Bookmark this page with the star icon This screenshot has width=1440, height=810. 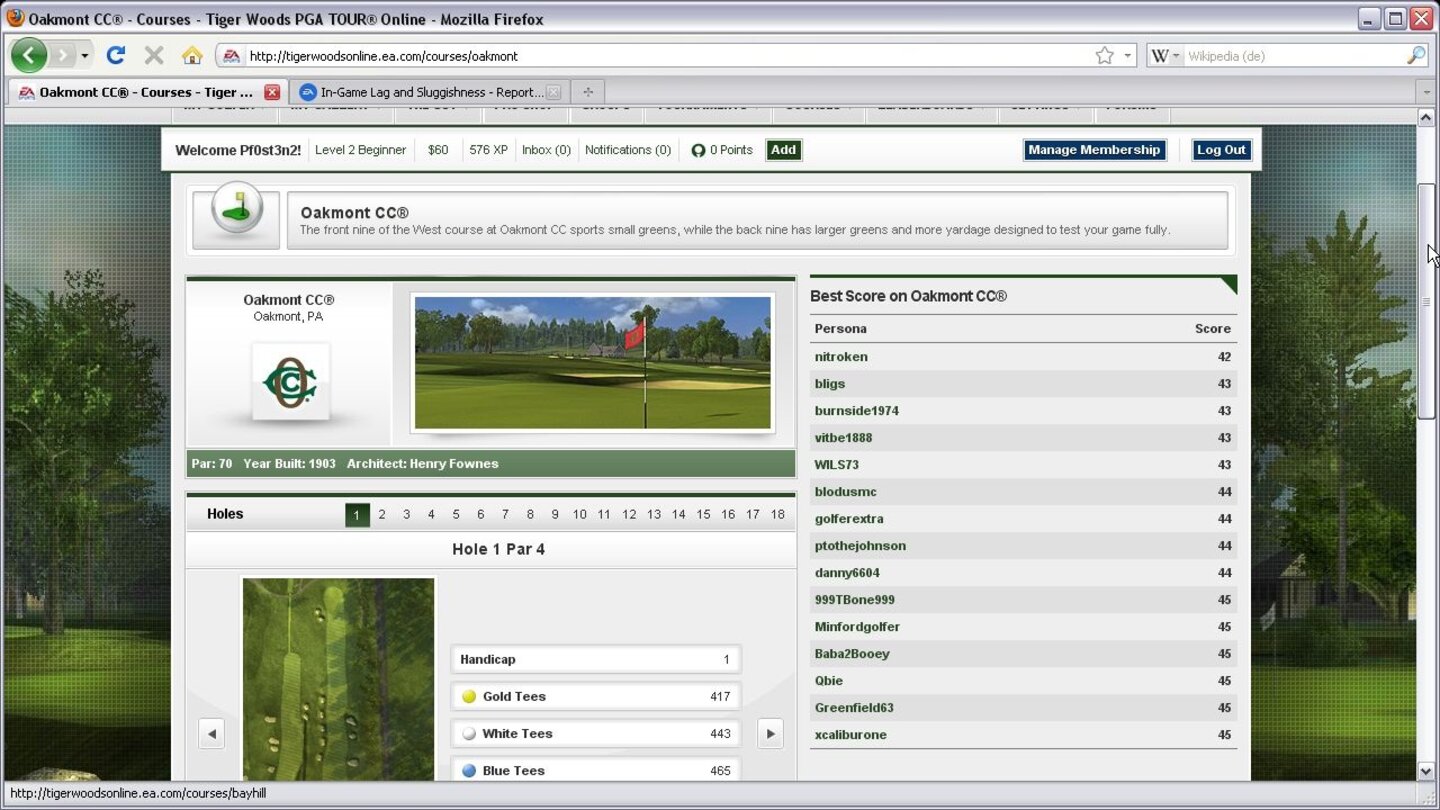(1104, 56)
